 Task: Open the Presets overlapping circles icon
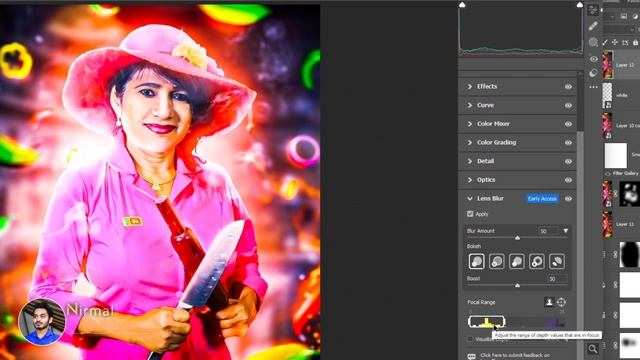593,73
